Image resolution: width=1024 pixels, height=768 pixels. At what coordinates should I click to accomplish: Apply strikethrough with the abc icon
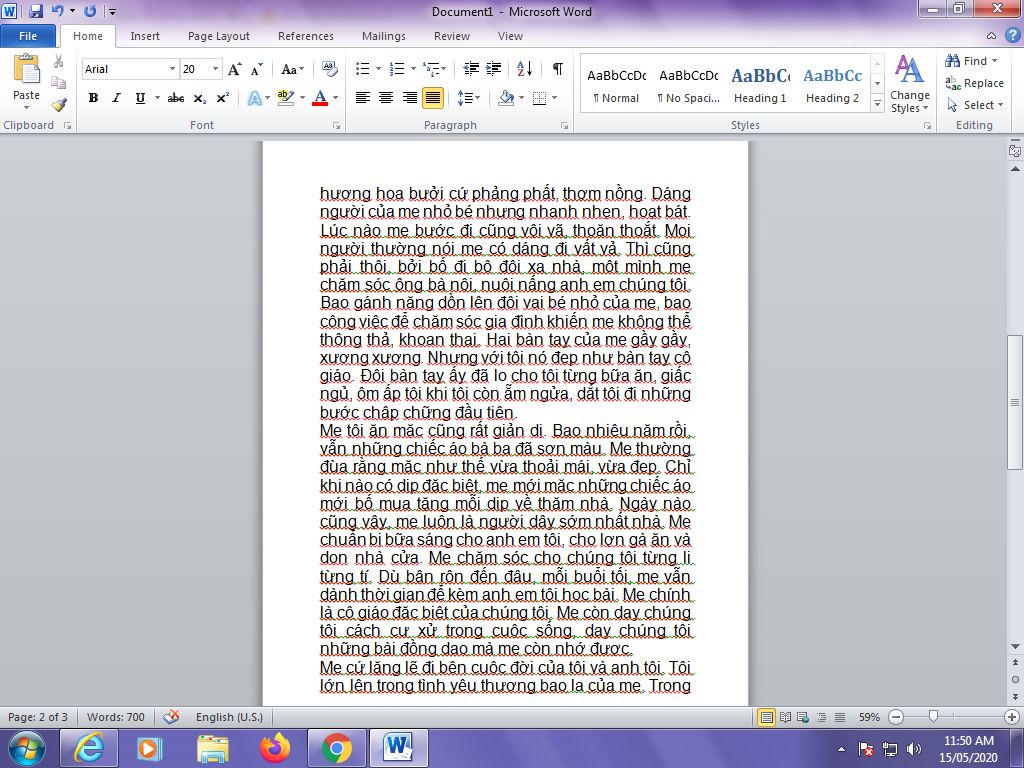coord(176,98)
